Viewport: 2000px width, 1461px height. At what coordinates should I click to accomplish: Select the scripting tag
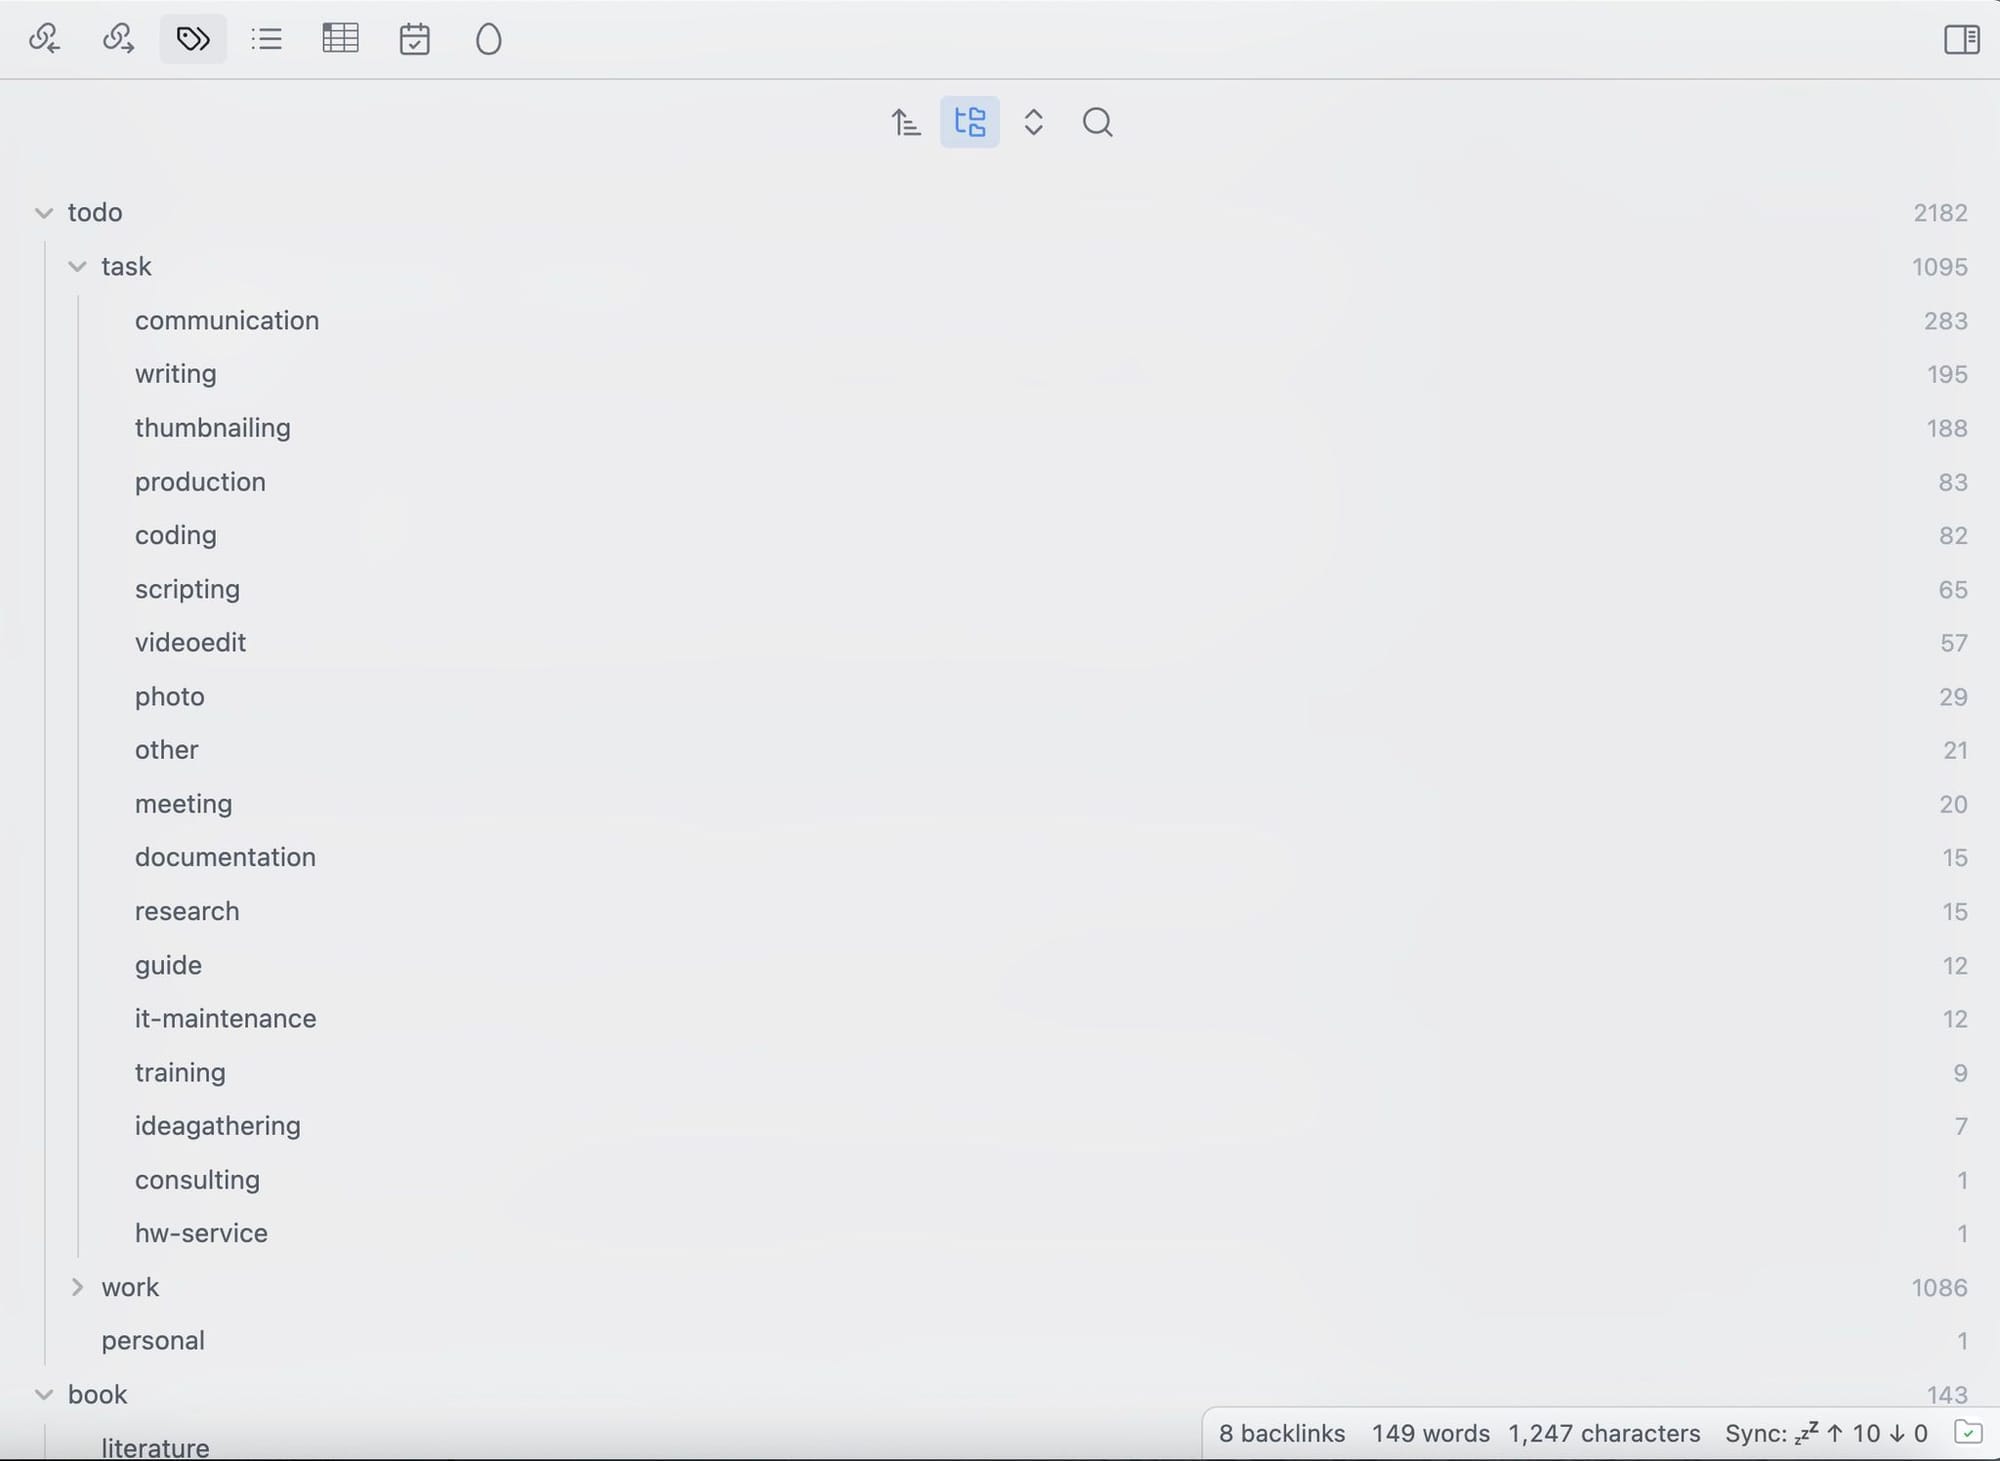pyautogui.click(x=187, y=589)
